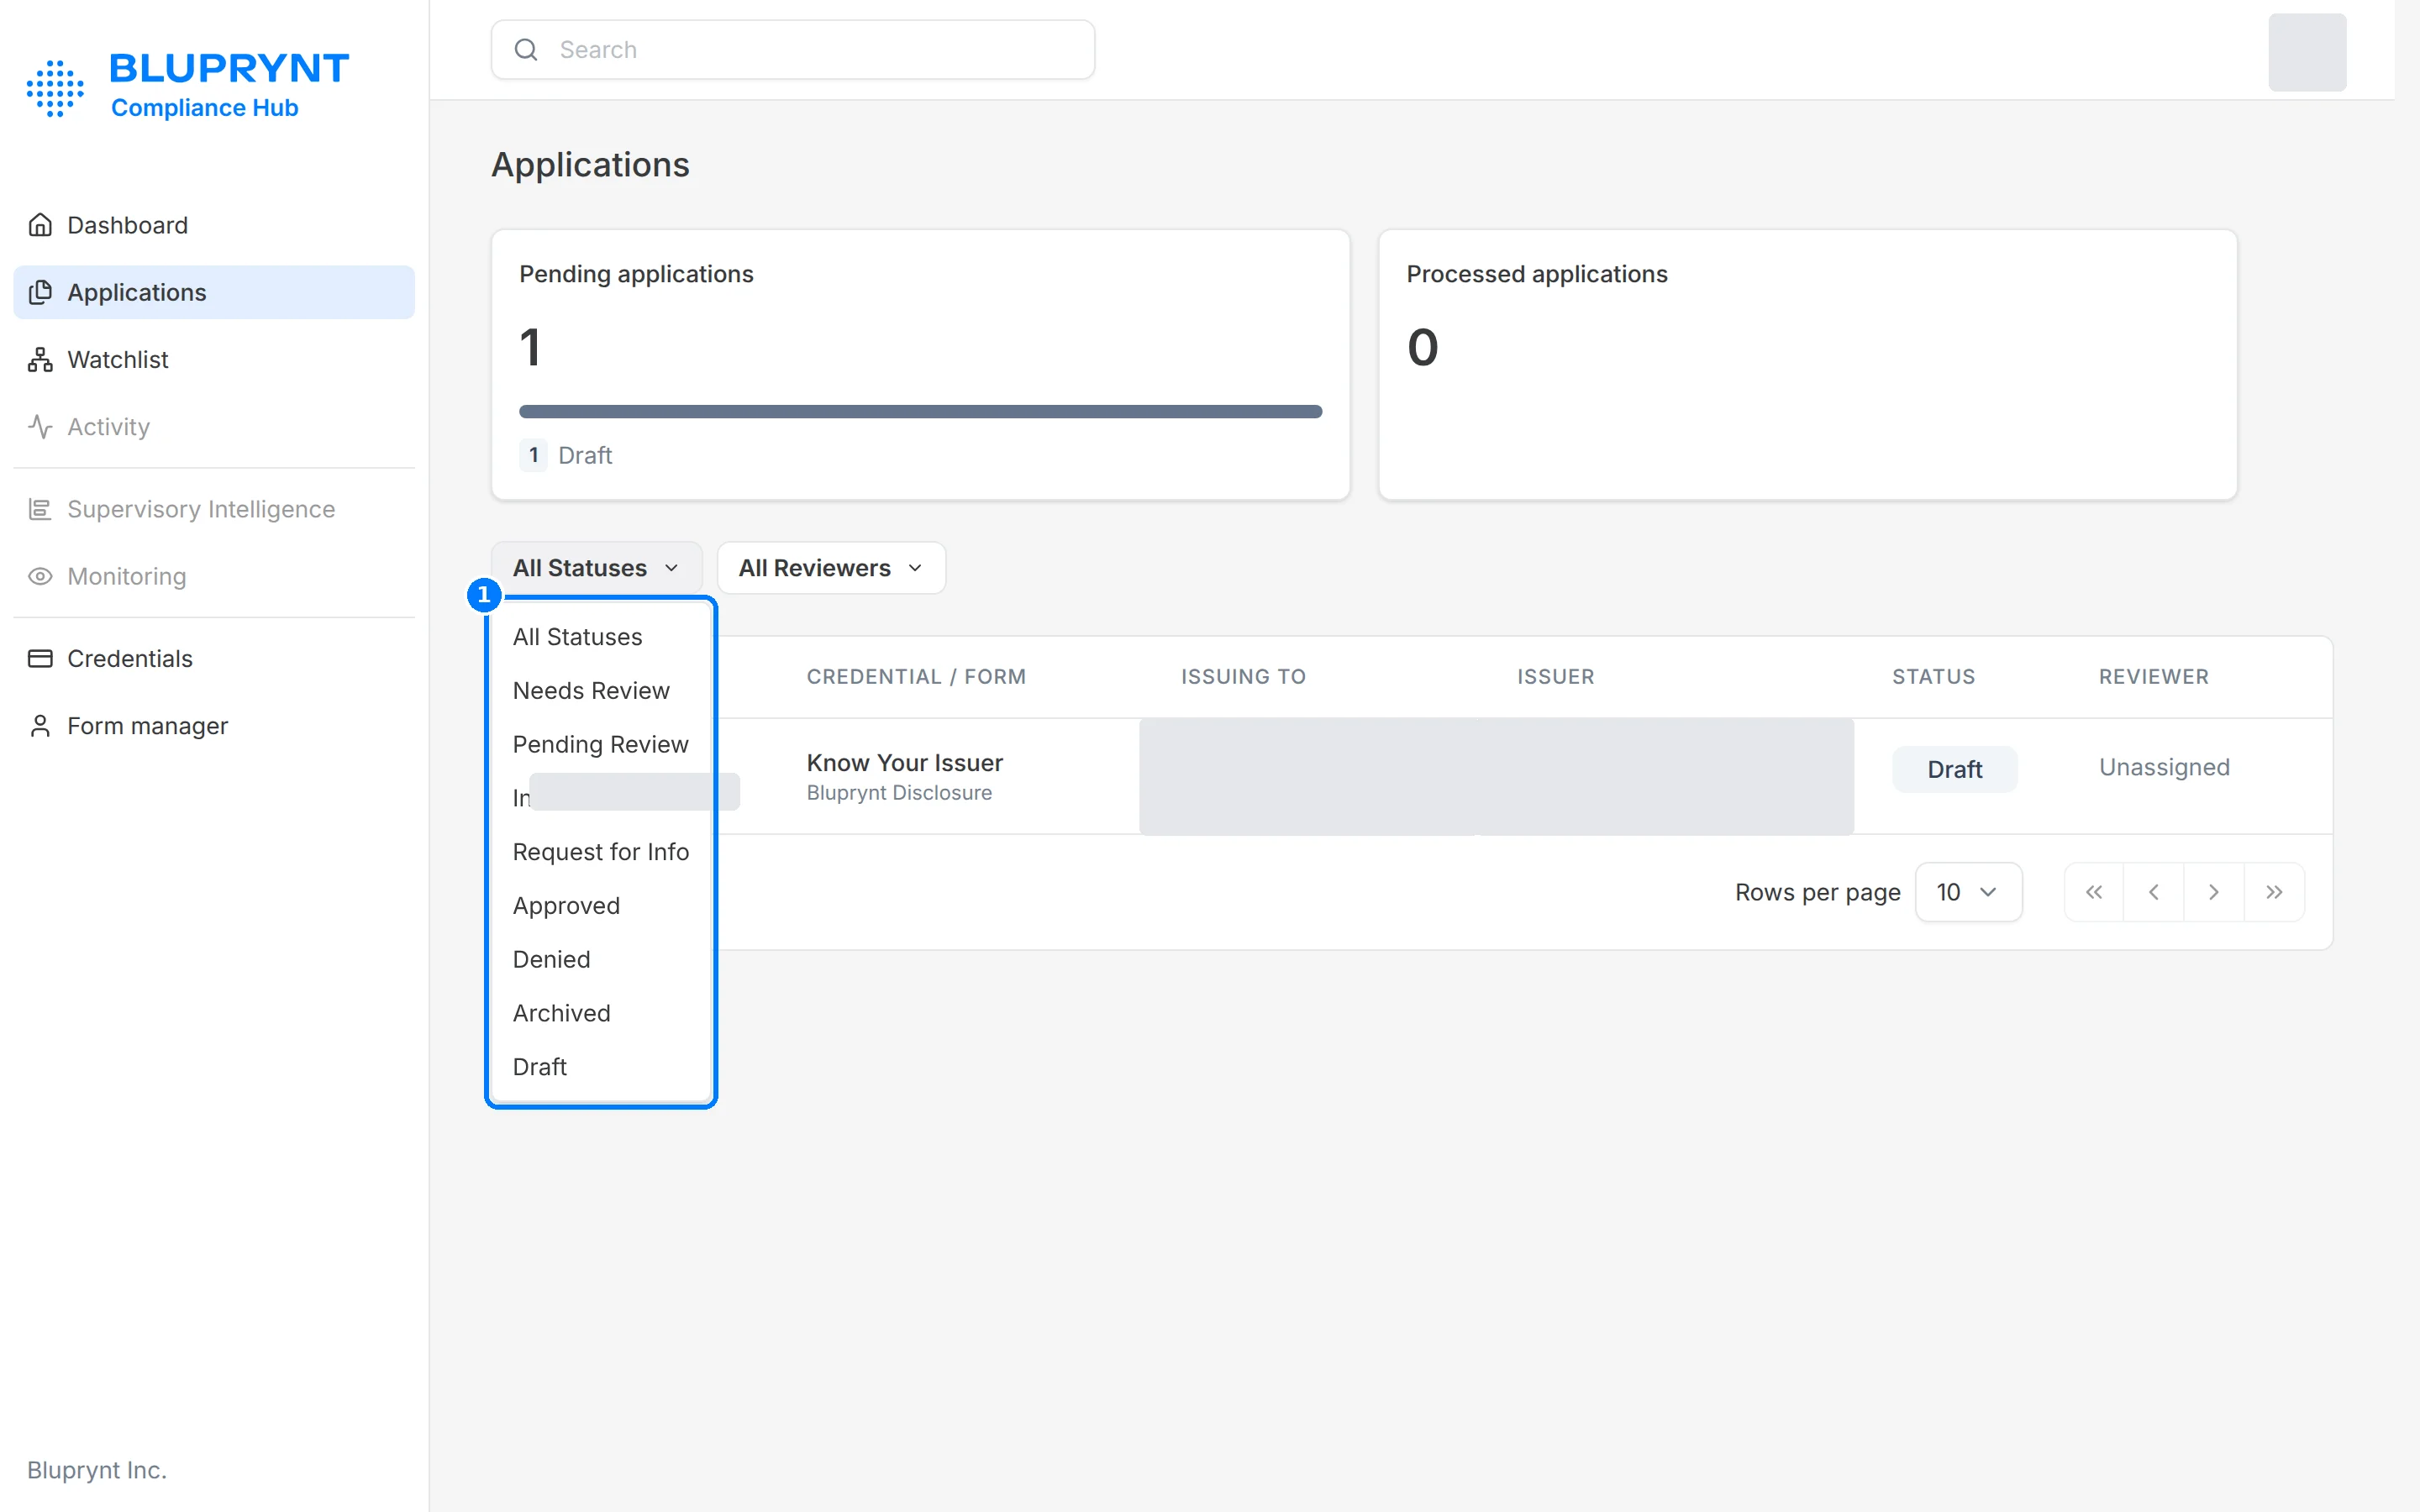Go to first page of results
Screen dimensions: 2420x1512
click(x=2094, y=892)
